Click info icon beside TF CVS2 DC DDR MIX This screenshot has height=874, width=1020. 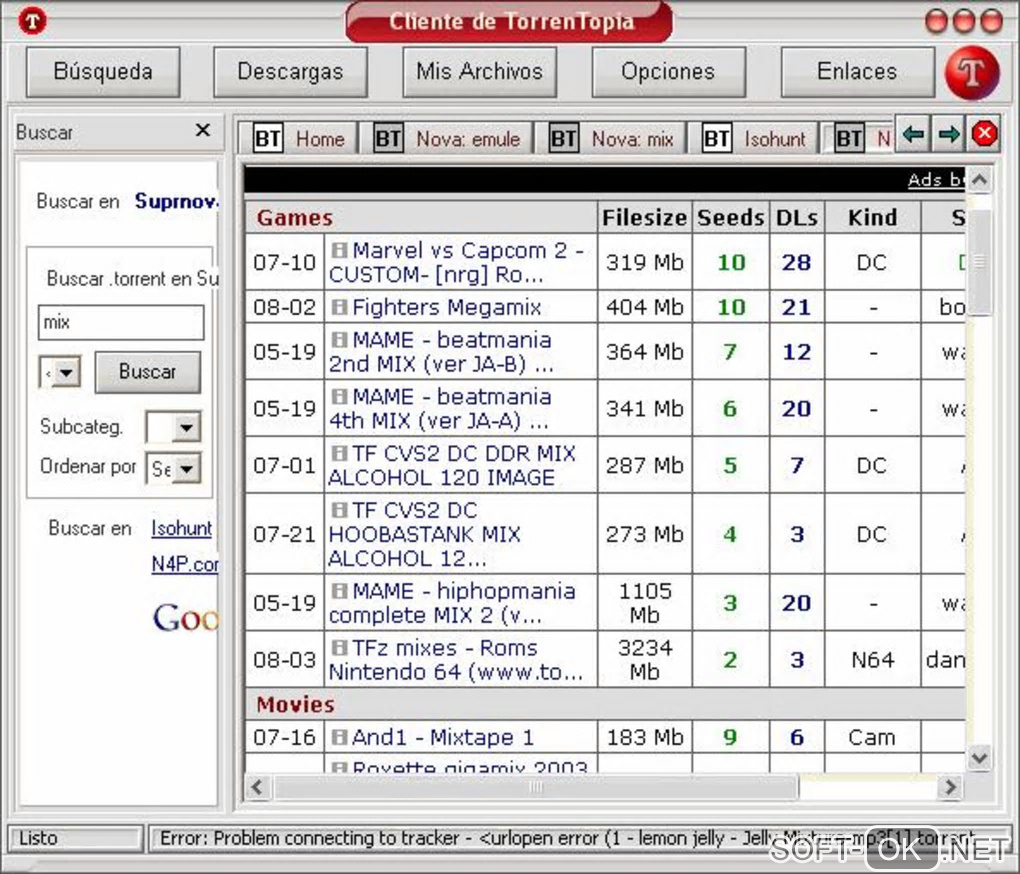point(339,453)
